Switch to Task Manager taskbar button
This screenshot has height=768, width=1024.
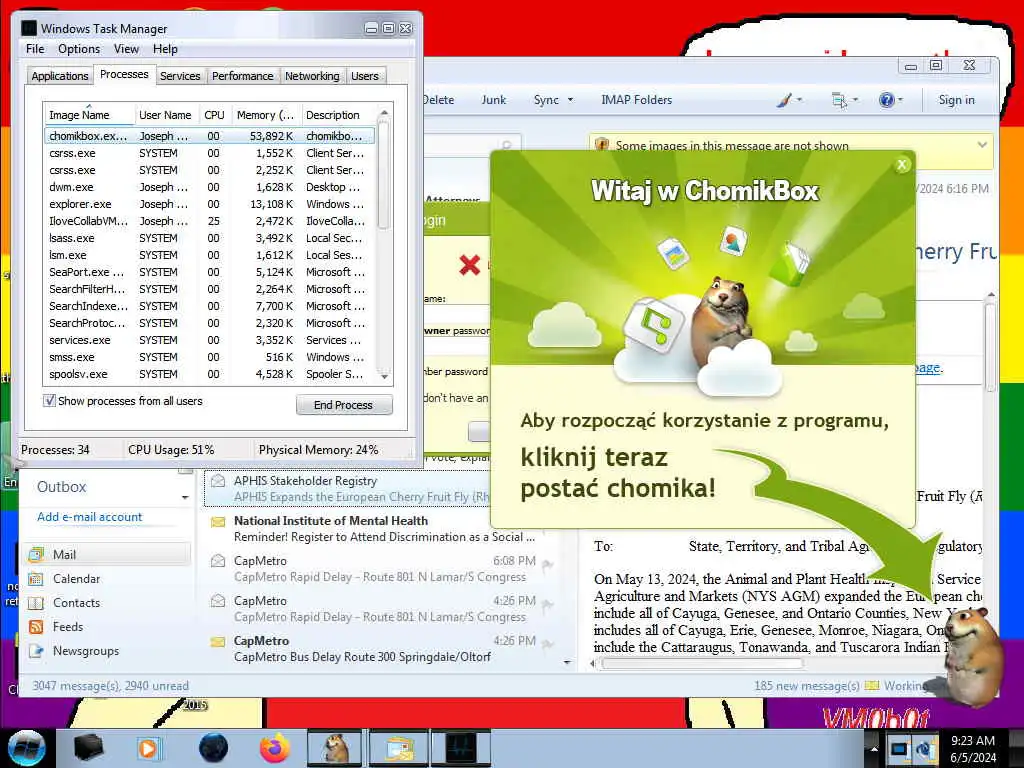[461, 748]
